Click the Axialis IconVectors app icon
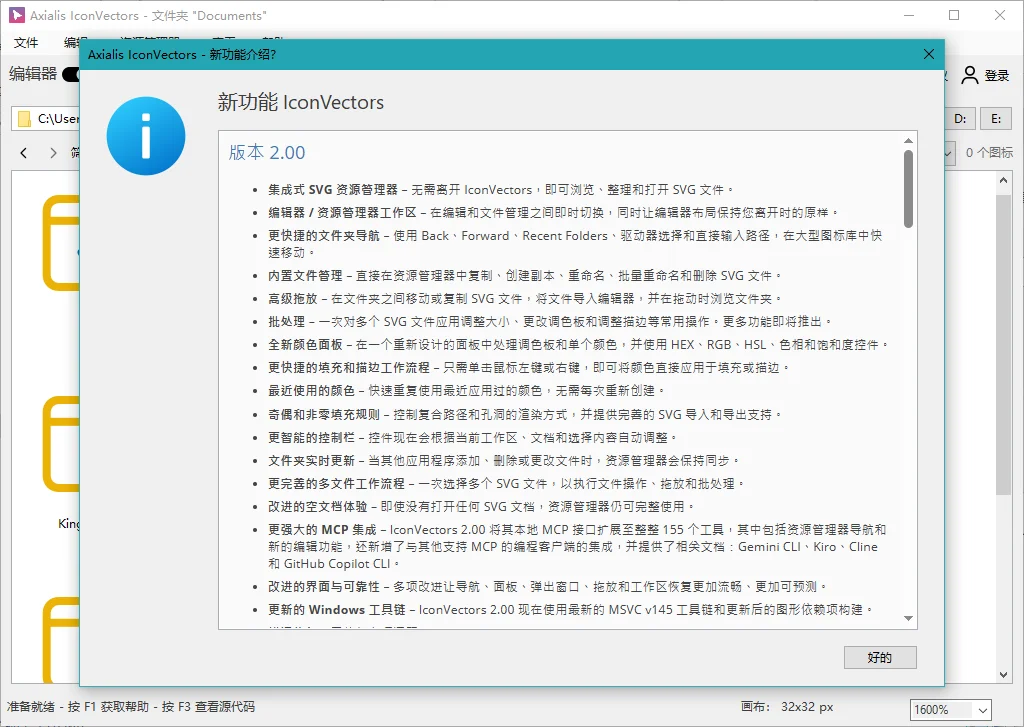1024x727 pixels. pyautogui.click(x=17, y=15)
